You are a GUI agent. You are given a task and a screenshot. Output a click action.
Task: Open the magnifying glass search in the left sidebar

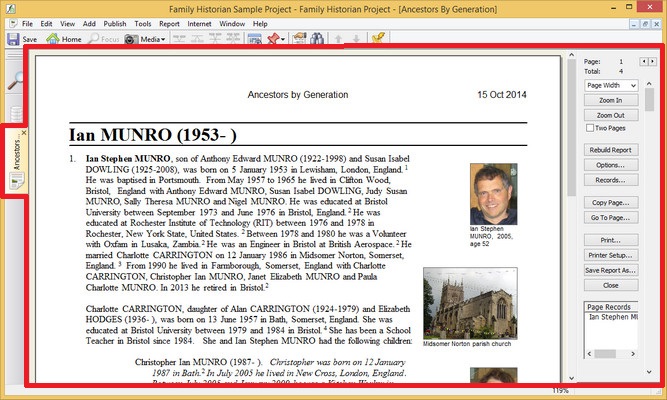(16, 84)
